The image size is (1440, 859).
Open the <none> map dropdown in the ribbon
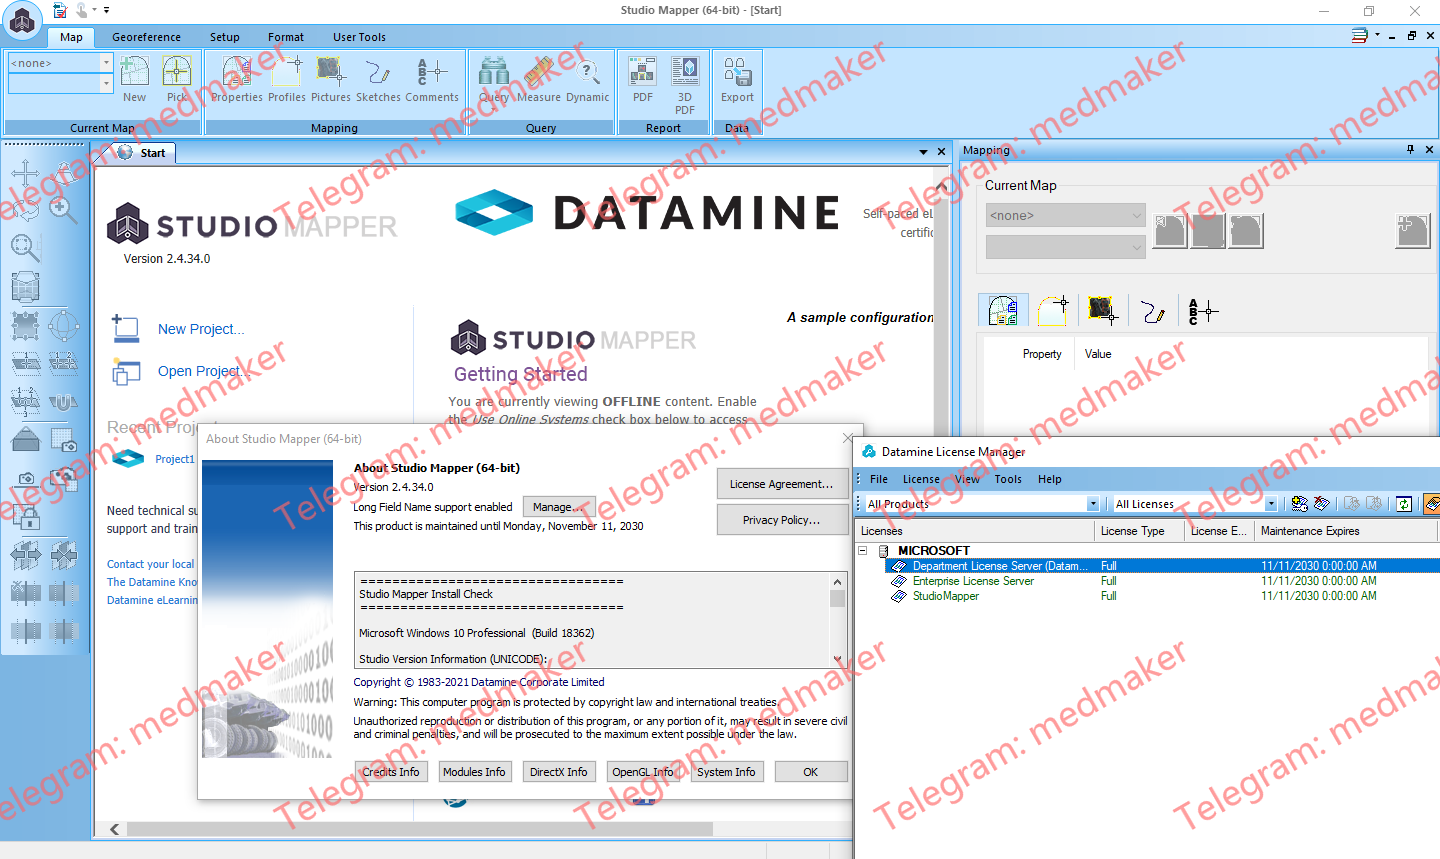(x=106, y=63)
